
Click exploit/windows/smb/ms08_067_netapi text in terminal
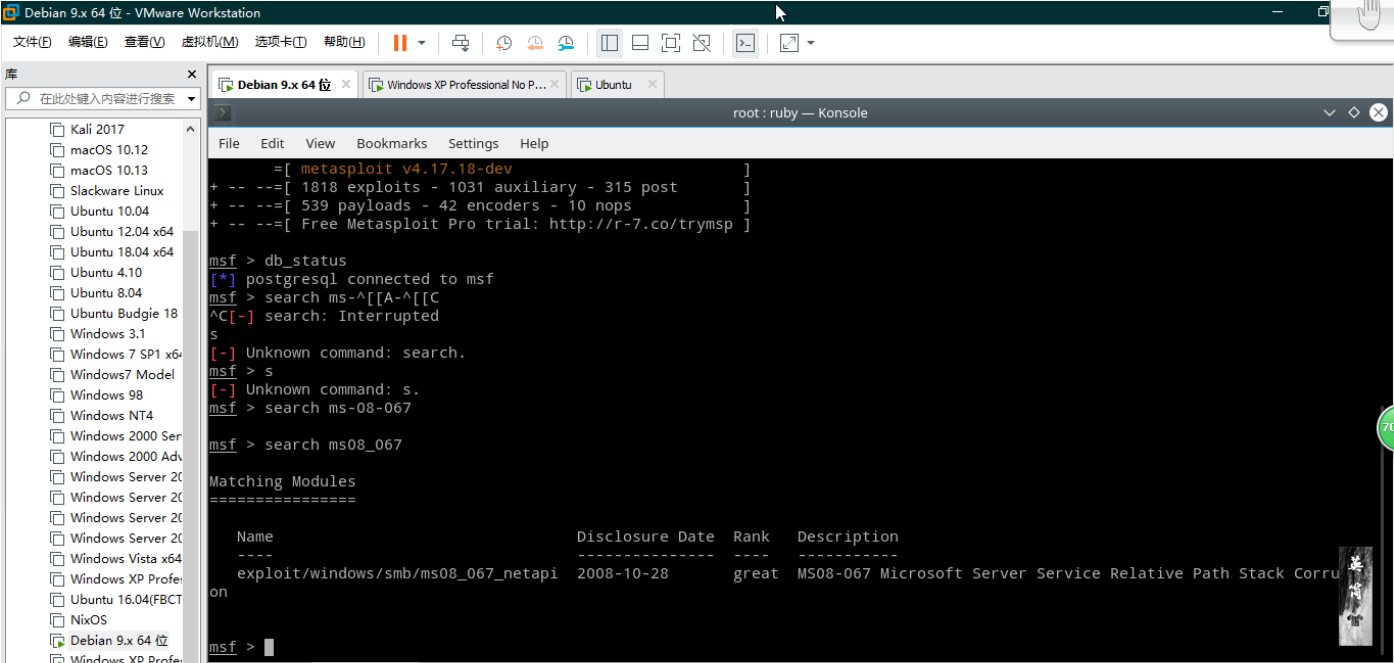(397, 574)
